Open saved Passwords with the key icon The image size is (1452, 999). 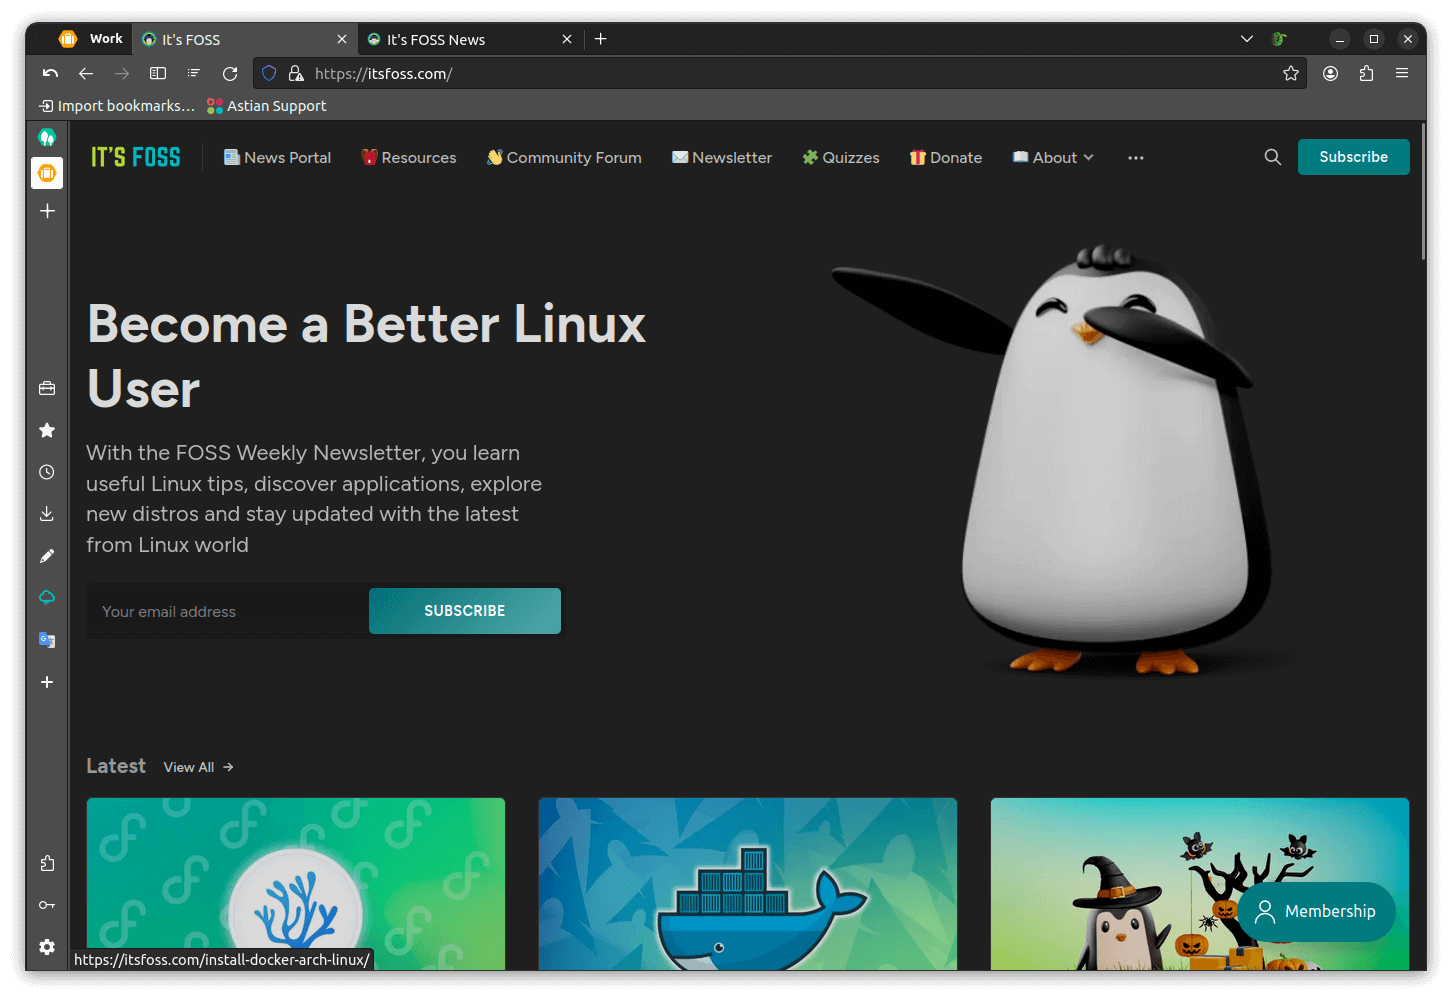(x=47, y=904)
